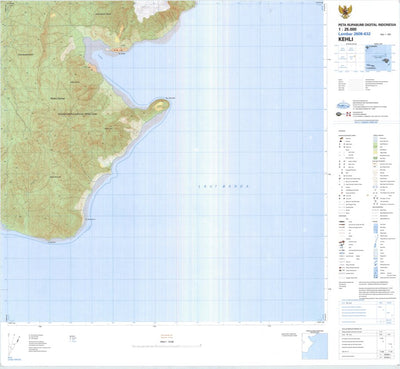This screenshot has height=369, width=400.
Task: Click the red and white emblem icon
Action: tap(348, 114)
